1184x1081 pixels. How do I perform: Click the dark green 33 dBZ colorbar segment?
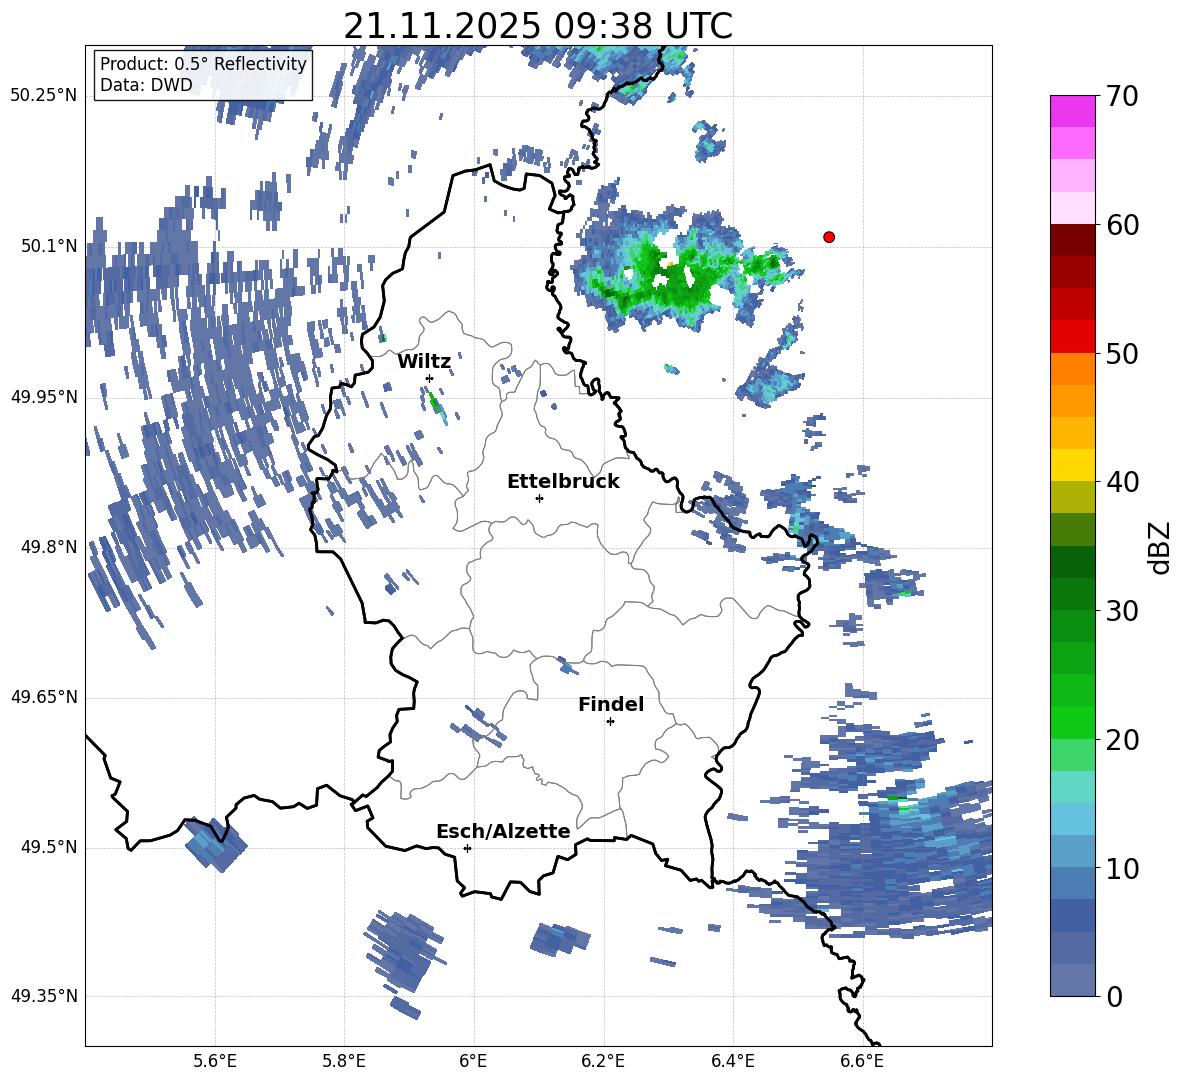(1072, 562)
